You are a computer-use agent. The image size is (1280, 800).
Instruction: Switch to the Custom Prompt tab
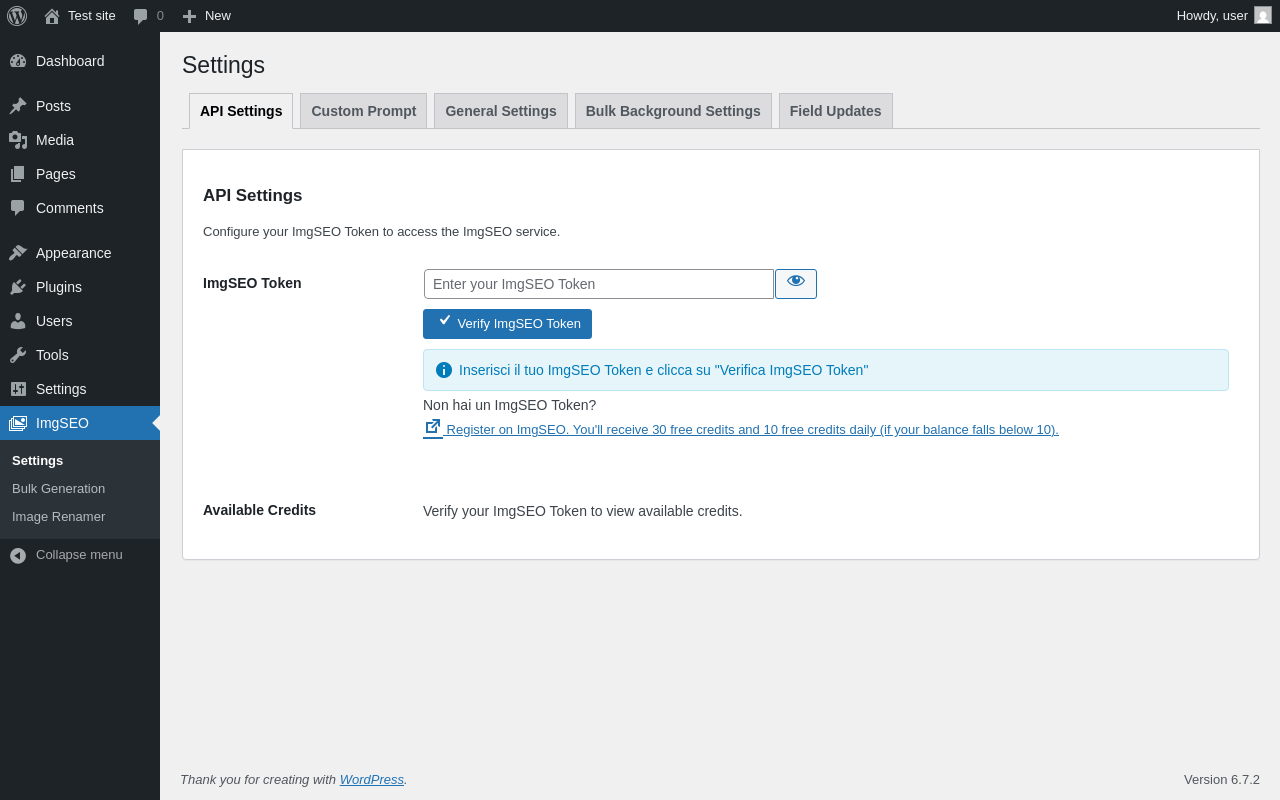(364, 111)
